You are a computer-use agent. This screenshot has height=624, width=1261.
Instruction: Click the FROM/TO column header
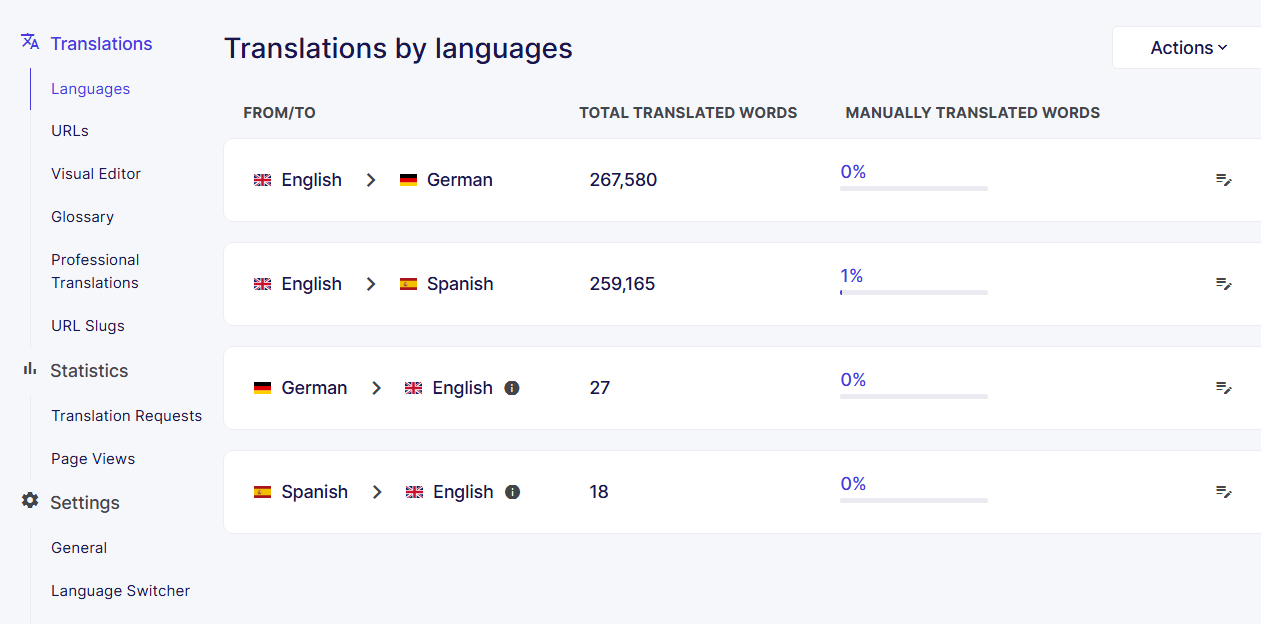279,113
